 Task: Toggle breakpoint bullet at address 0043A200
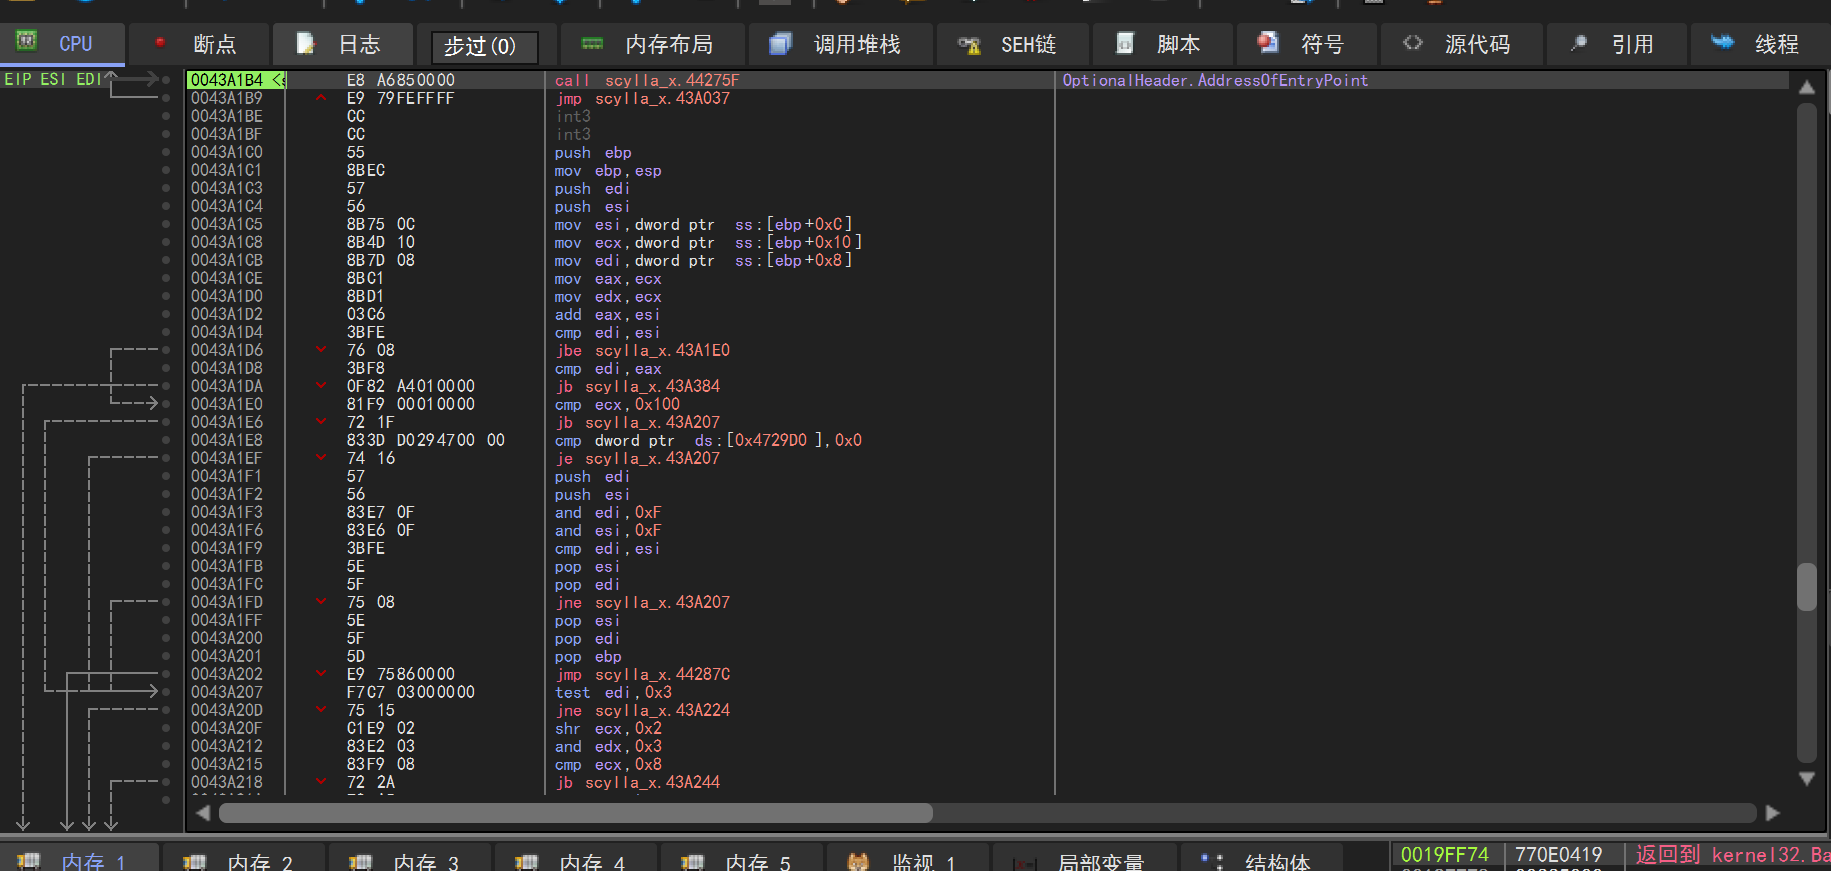click(166, 638)
